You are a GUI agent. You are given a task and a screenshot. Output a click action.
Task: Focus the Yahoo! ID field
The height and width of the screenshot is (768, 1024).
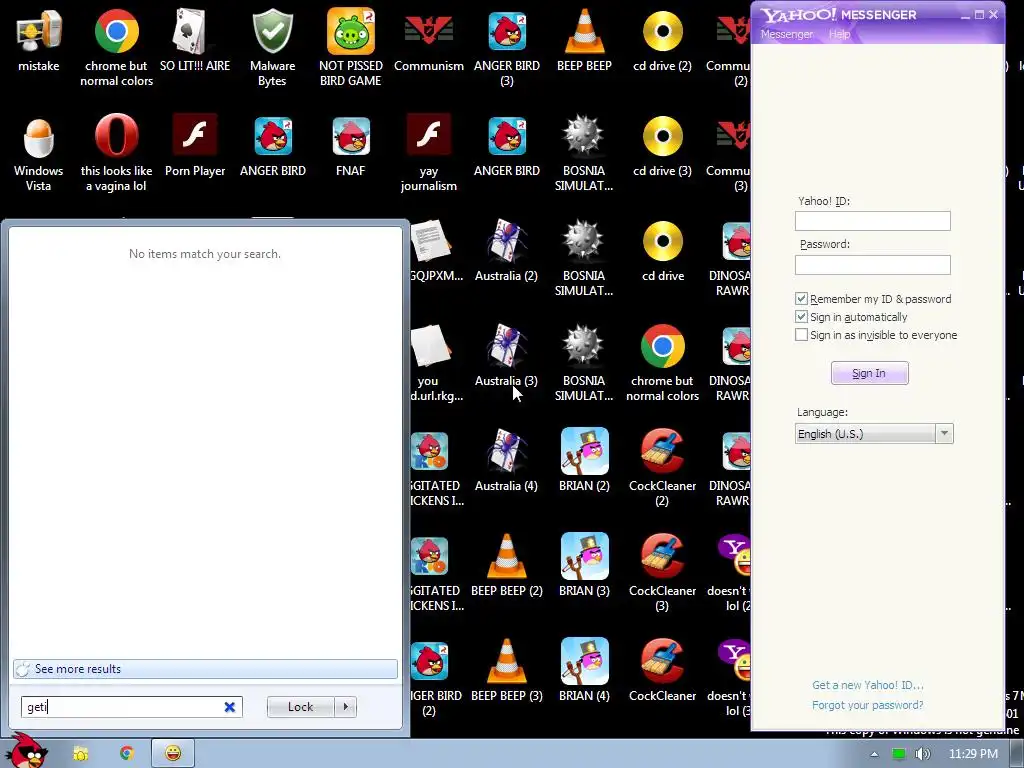pyautogui.click(x=872, y=221)
